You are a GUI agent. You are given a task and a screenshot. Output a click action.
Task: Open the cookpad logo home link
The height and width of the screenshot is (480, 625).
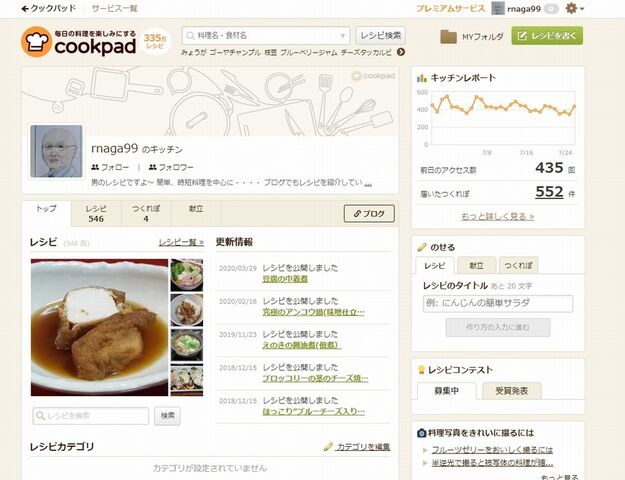pos(79,42)
